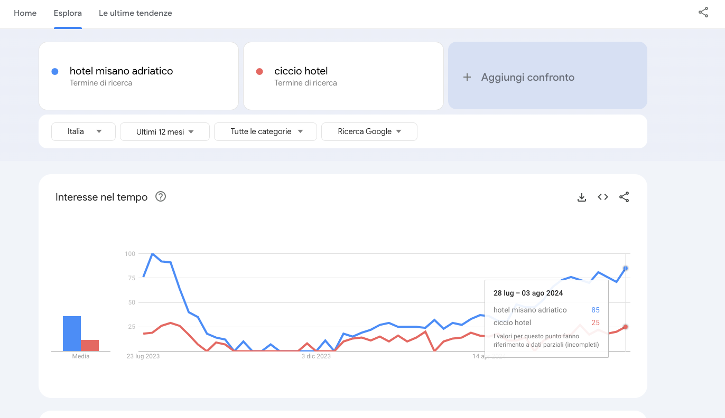Viewport: 725px width, 418px height.
Task: Open help icon next to Interesse nel tempo
Action: tap(161, 197)
